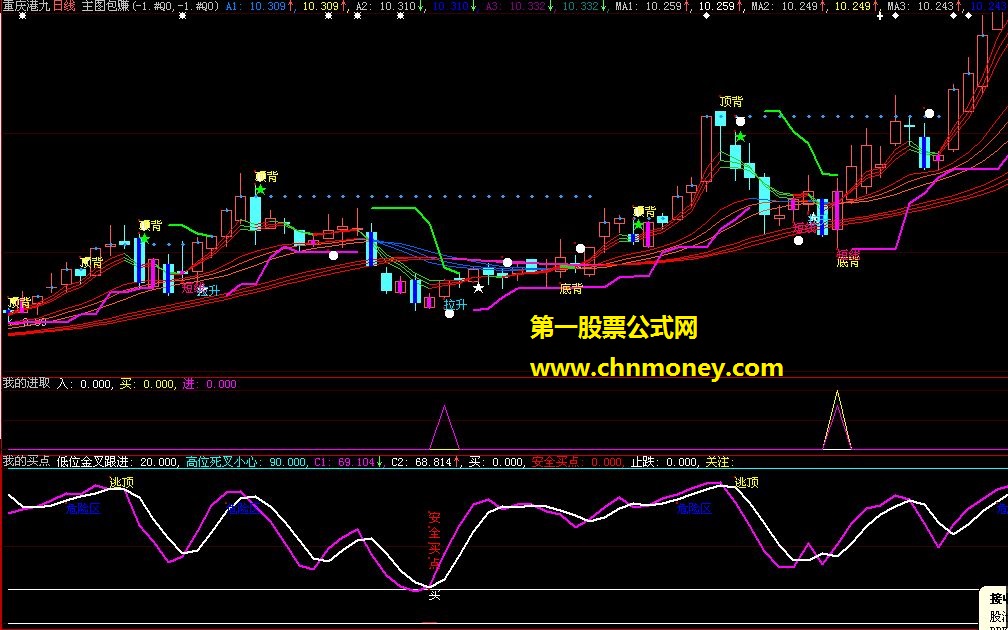Screen dimensions: 1008x630
Task: Click the stock name 重庆港九
Action: (26, 6)
